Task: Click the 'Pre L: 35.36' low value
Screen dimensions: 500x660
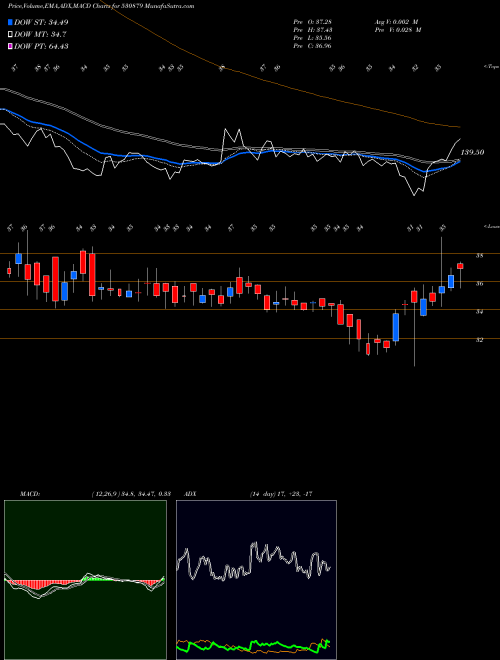Action: pos(312,38)
